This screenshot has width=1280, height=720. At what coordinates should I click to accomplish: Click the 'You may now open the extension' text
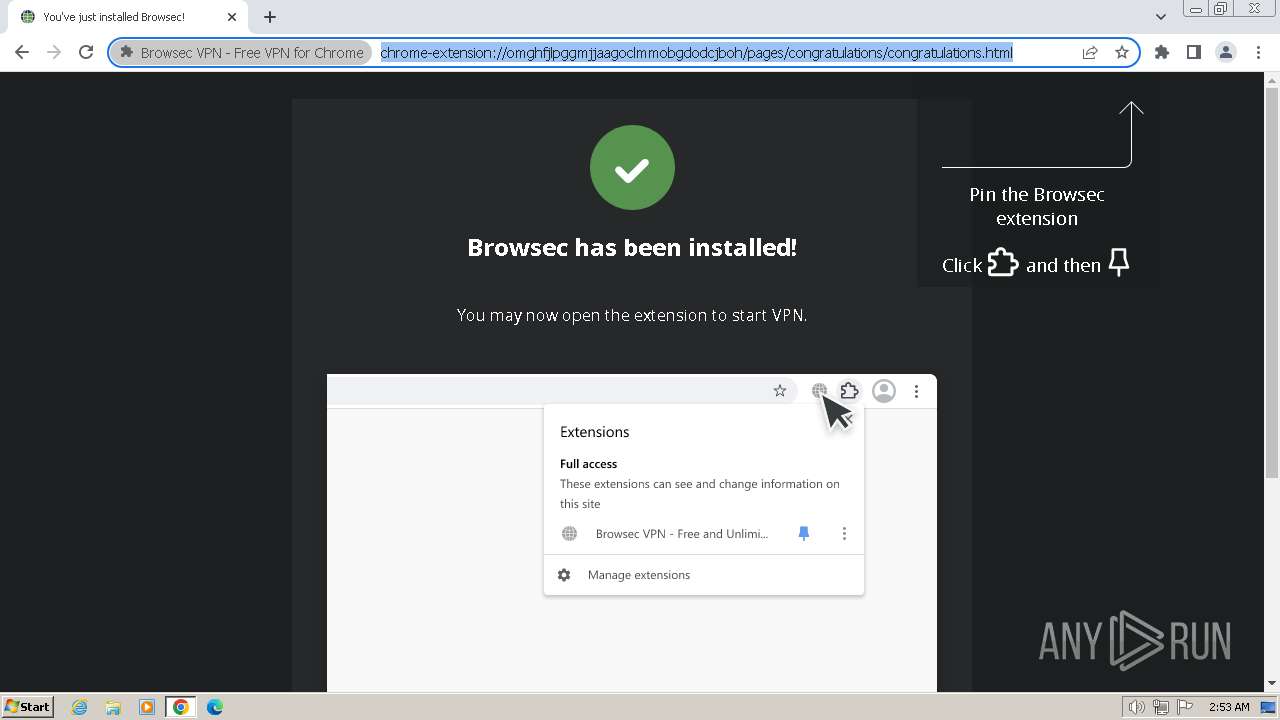click(x=632, y=315)
